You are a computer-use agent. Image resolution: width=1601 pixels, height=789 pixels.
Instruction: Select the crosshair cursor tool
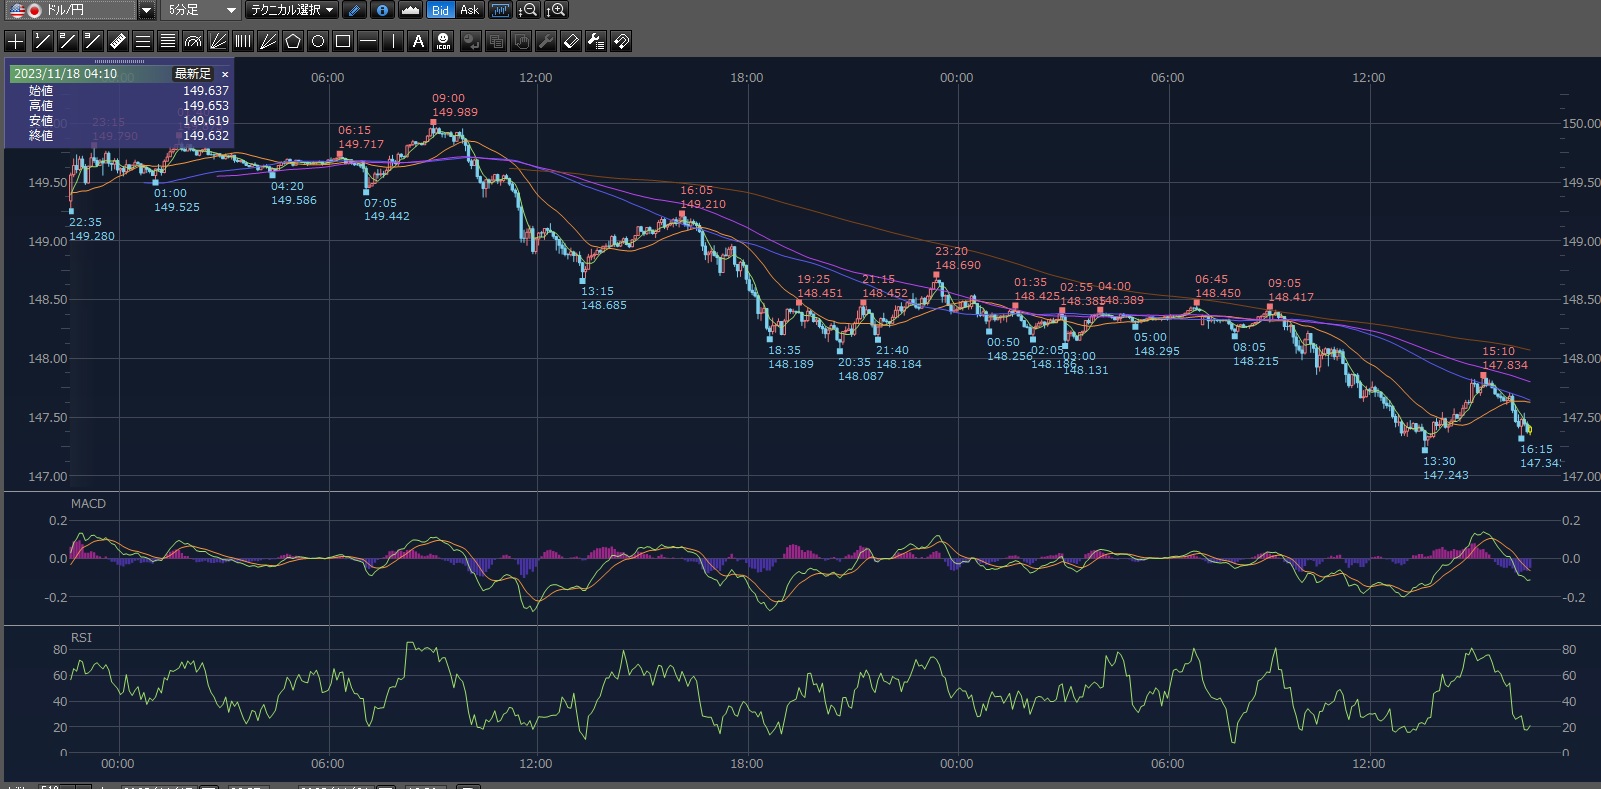coord(15,41)
